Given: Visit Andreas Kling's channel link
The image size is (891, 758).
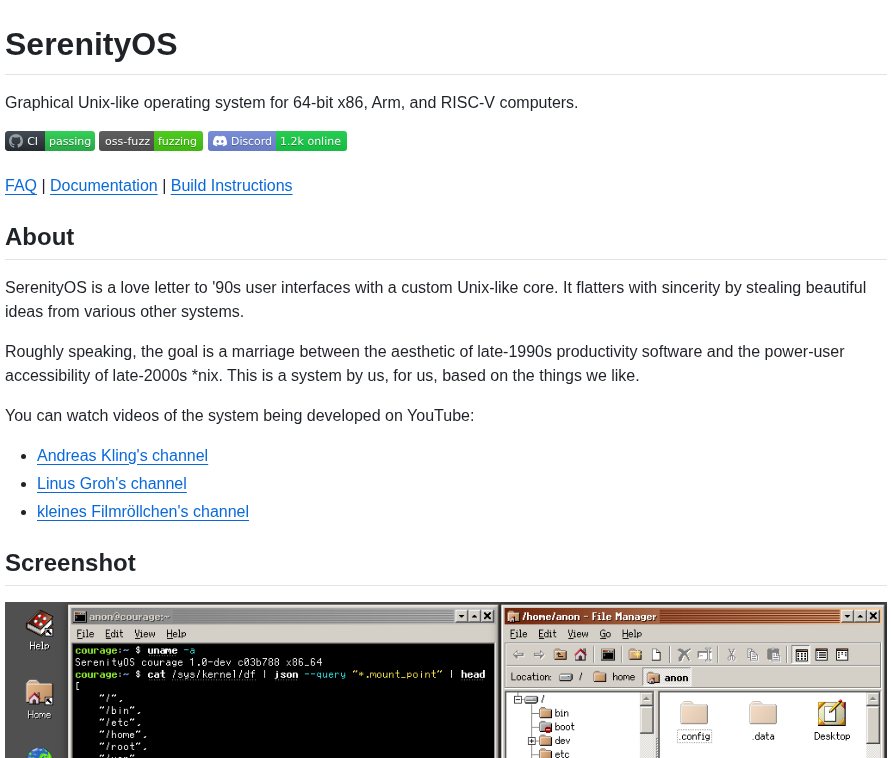Looking at the screenshot, I should pos(122,456).
